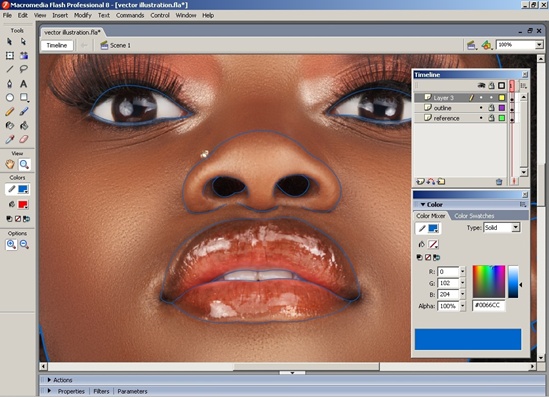549x397 pixels.
Task: Switch to Parameters tab
Action: [x=132, y=391]
